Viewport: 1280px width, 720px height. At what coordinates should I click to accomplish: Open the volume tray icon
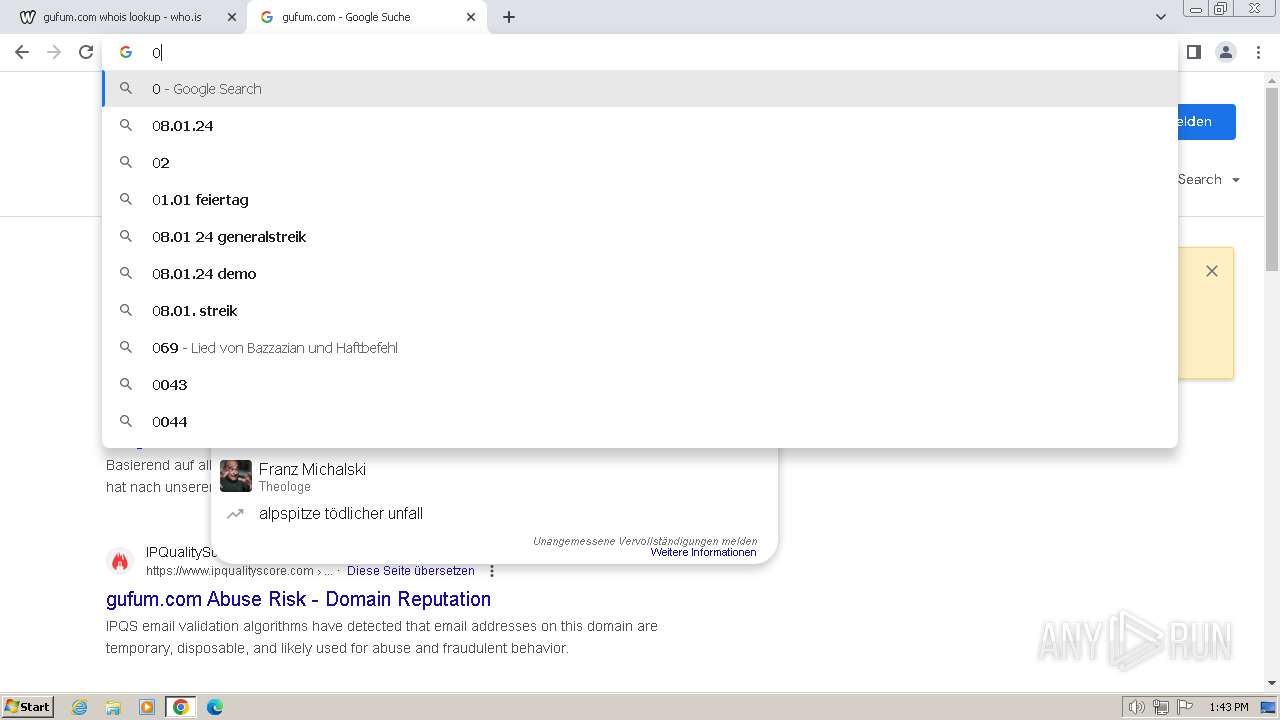(1136, 707)
